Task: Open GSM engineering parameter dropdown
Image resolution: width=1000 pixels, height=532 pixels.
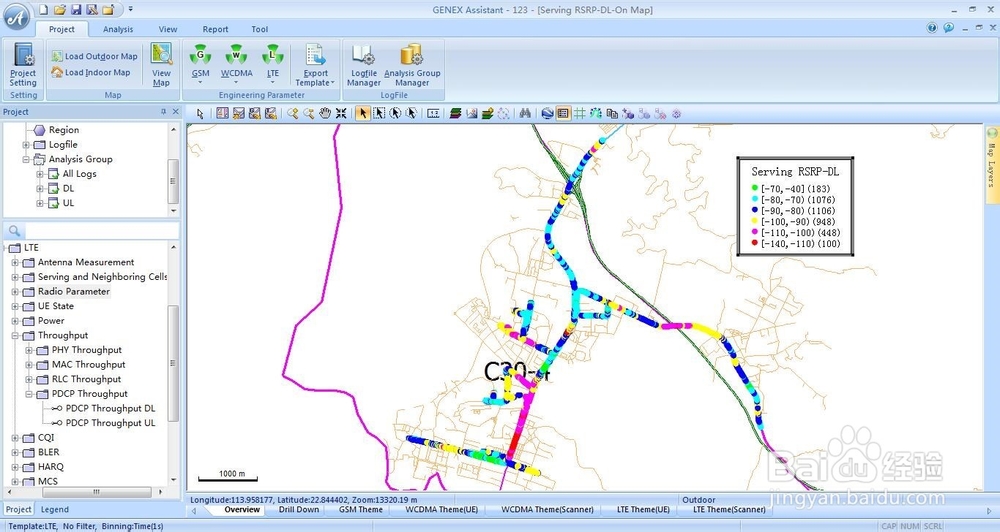Action: tap(200, 65)
